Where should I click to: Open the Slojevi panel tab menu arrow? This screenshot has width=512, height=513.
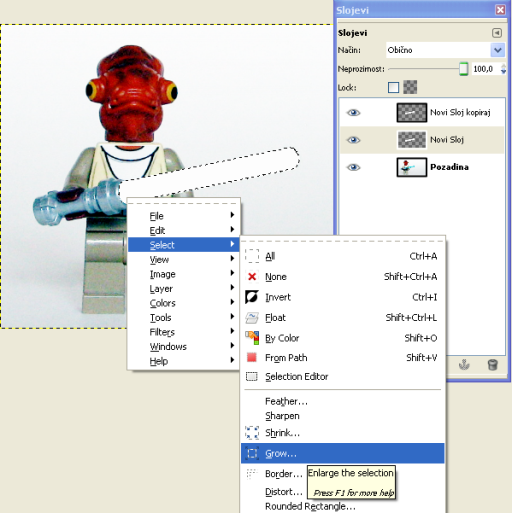pyautogui.click(x=497, y=33)
